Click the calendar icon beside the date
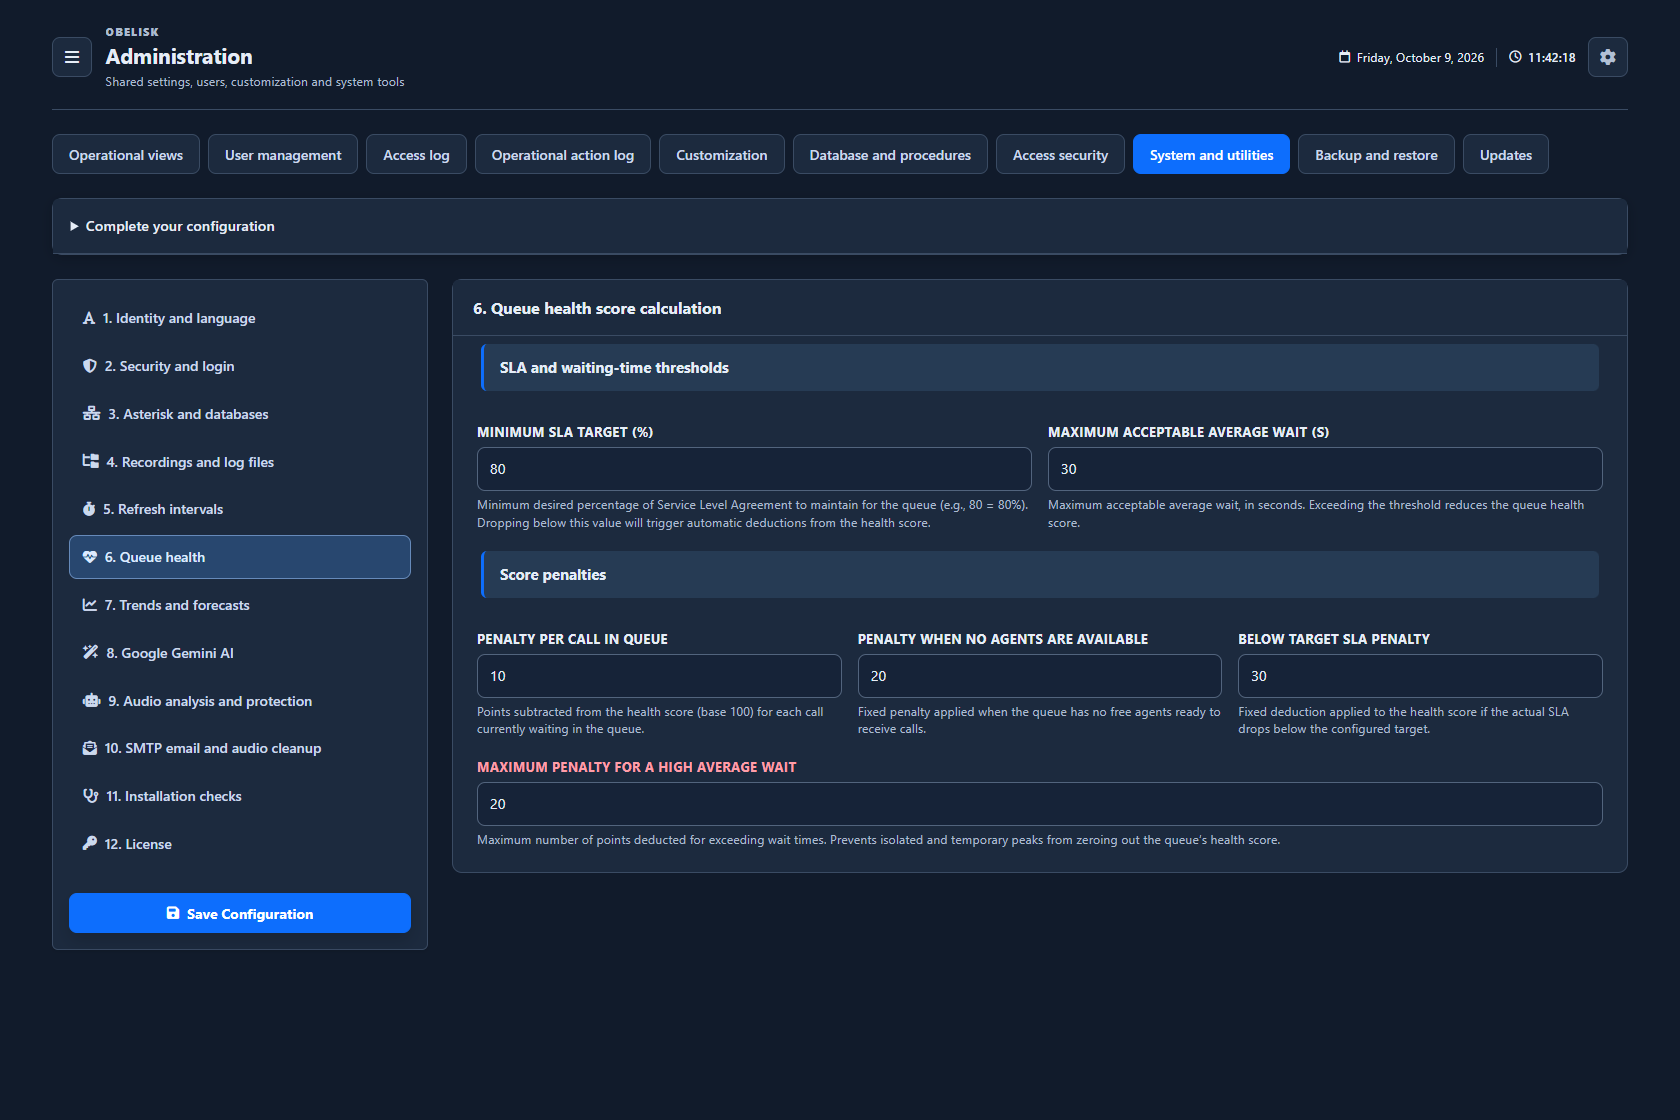Image resolution: width=1680 pixels, height=1120 pixels. click(x=1344, y=57)
